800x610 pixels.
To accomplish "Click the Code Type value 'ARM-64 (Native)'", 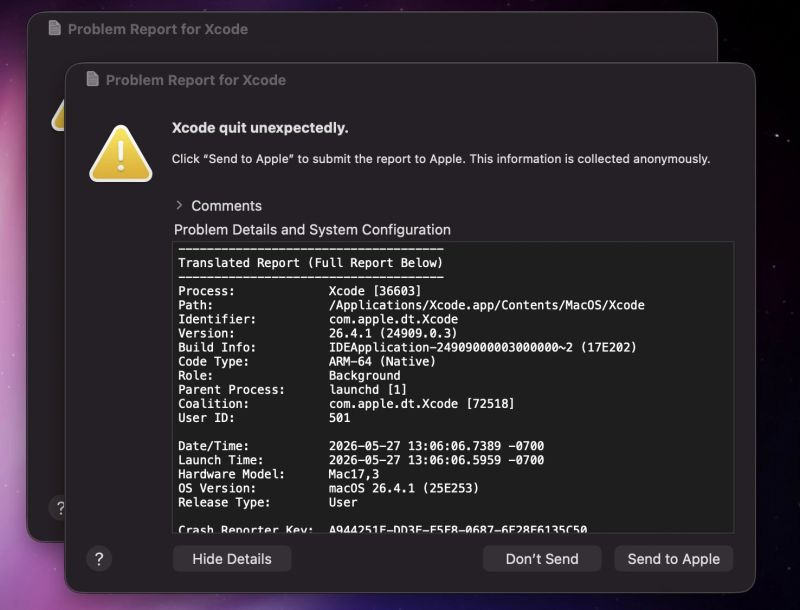I will (x=382, y=361).
